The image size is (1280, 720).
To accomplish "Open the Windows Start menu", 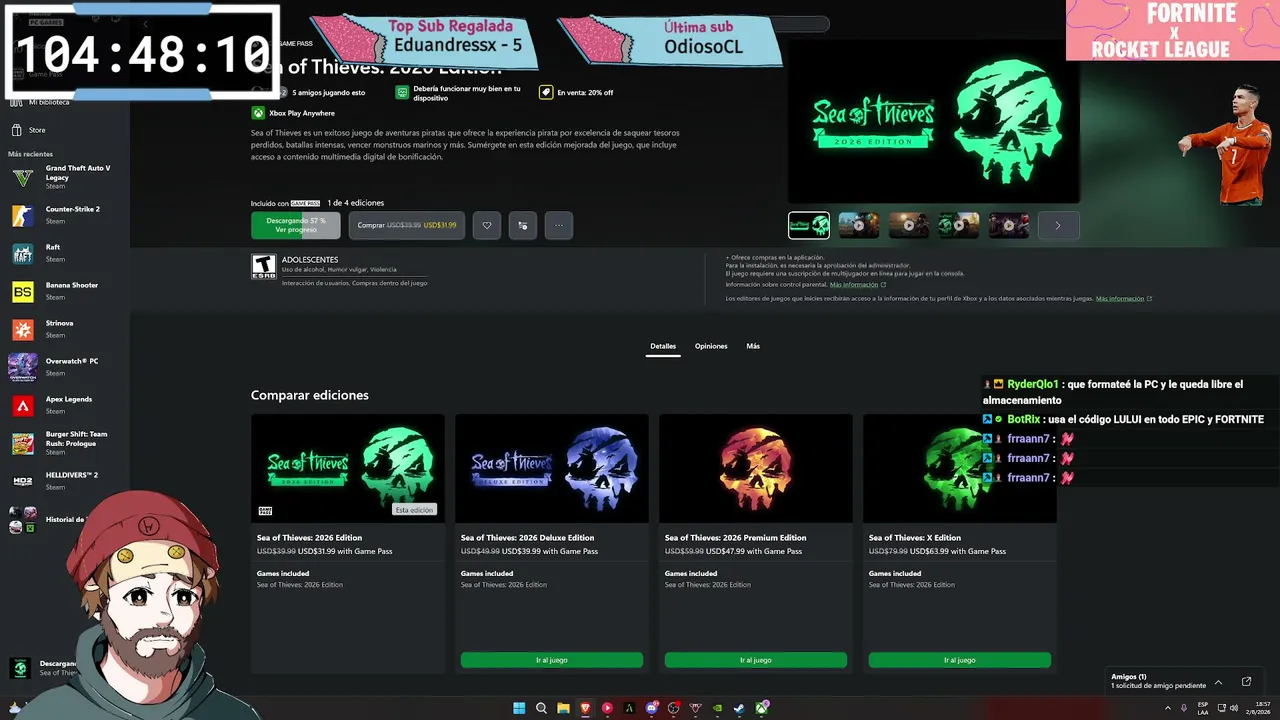I will point(519,708).
